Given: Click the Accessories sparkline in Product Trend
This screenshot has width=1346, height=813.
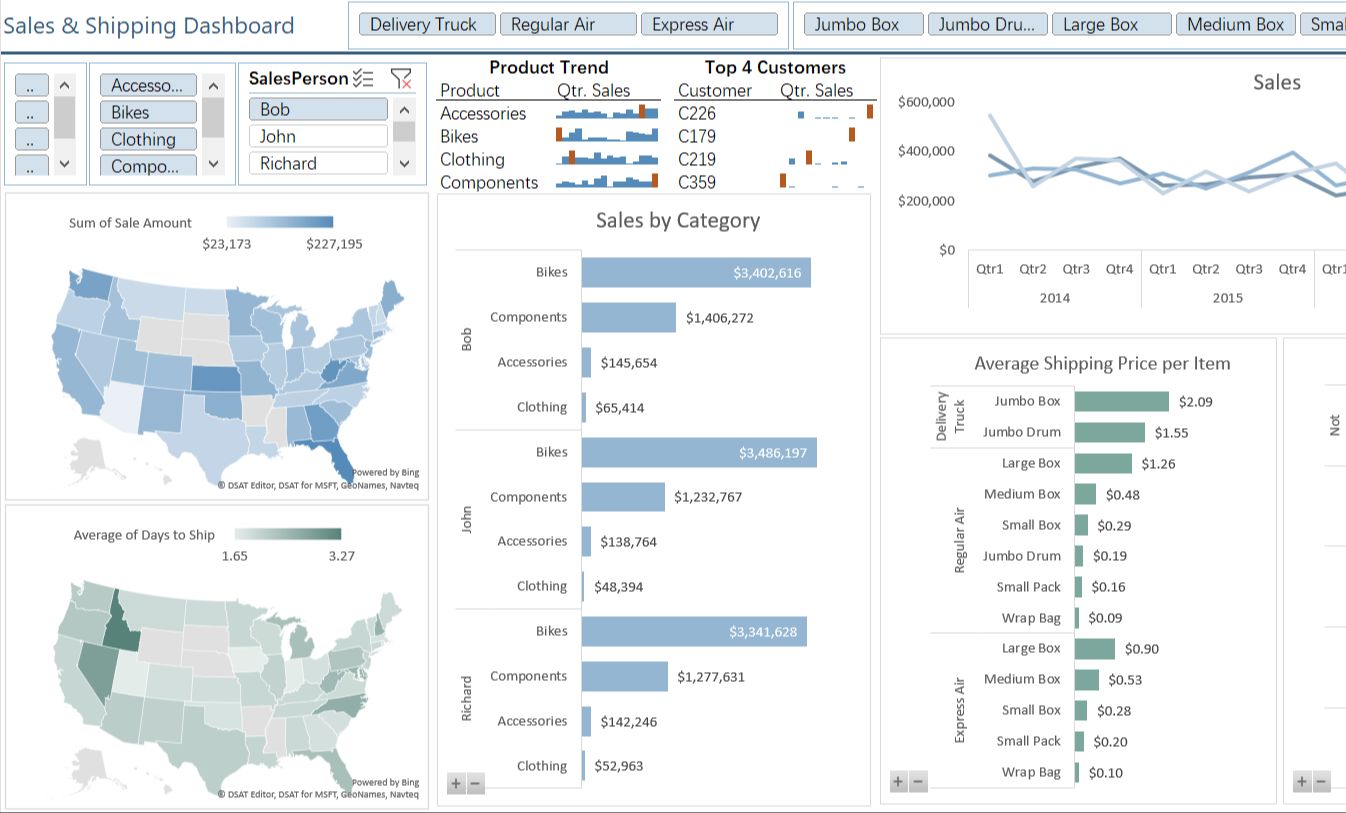Looking at the screenshot, I should click(607, 112).
